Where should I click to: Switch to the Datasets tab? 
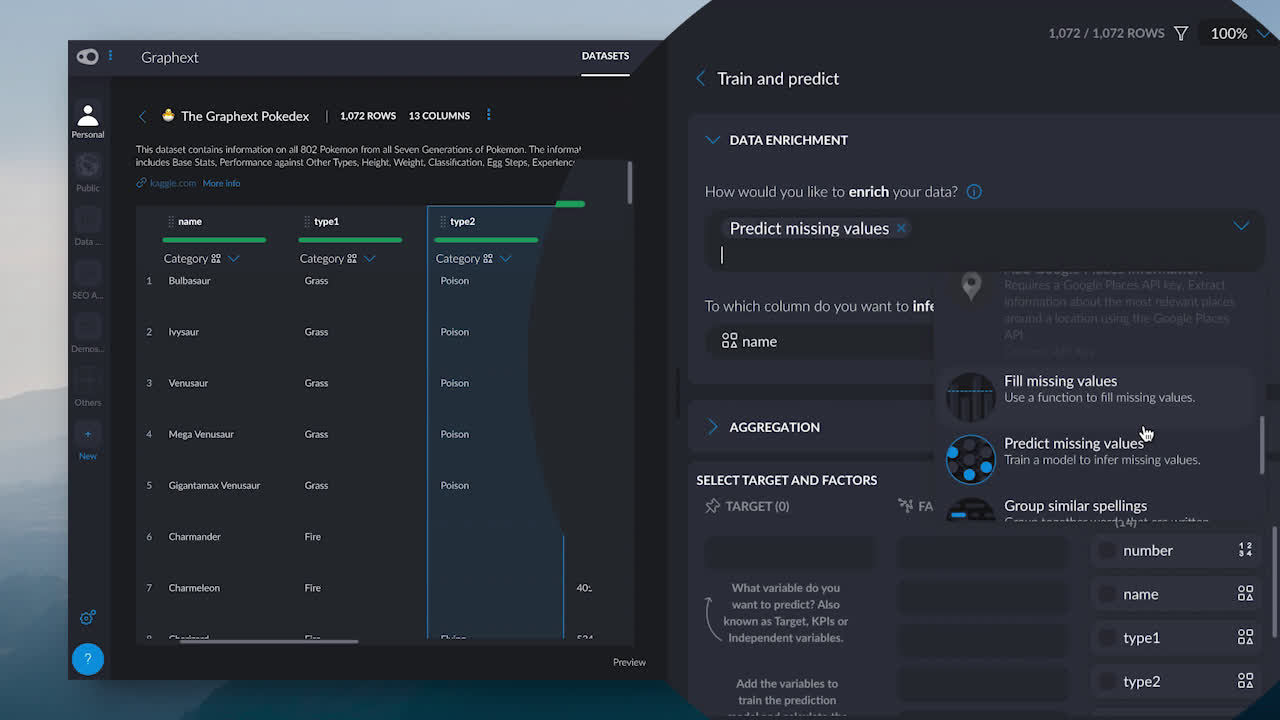coord(605,56)
